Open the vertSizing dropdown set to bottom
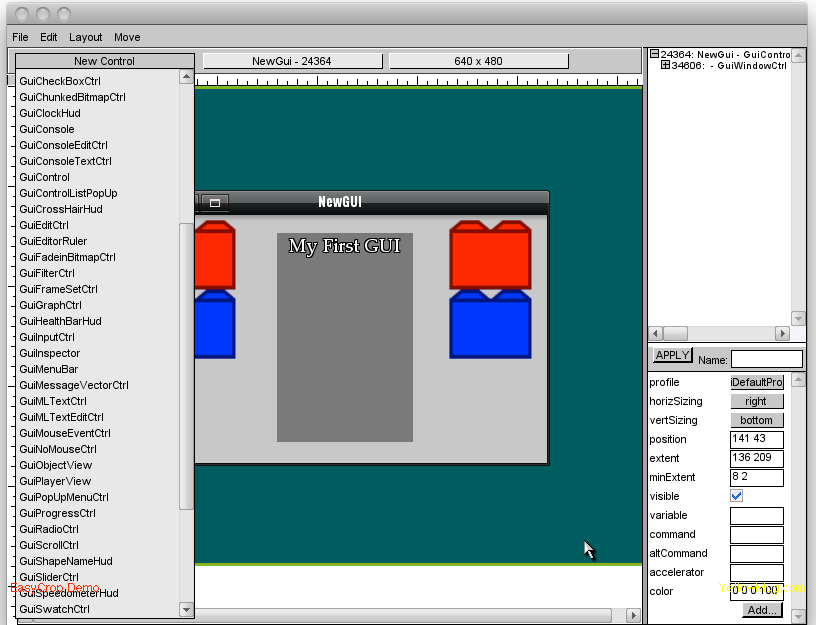Screen dimensions: 816x625 click(756, 420)
